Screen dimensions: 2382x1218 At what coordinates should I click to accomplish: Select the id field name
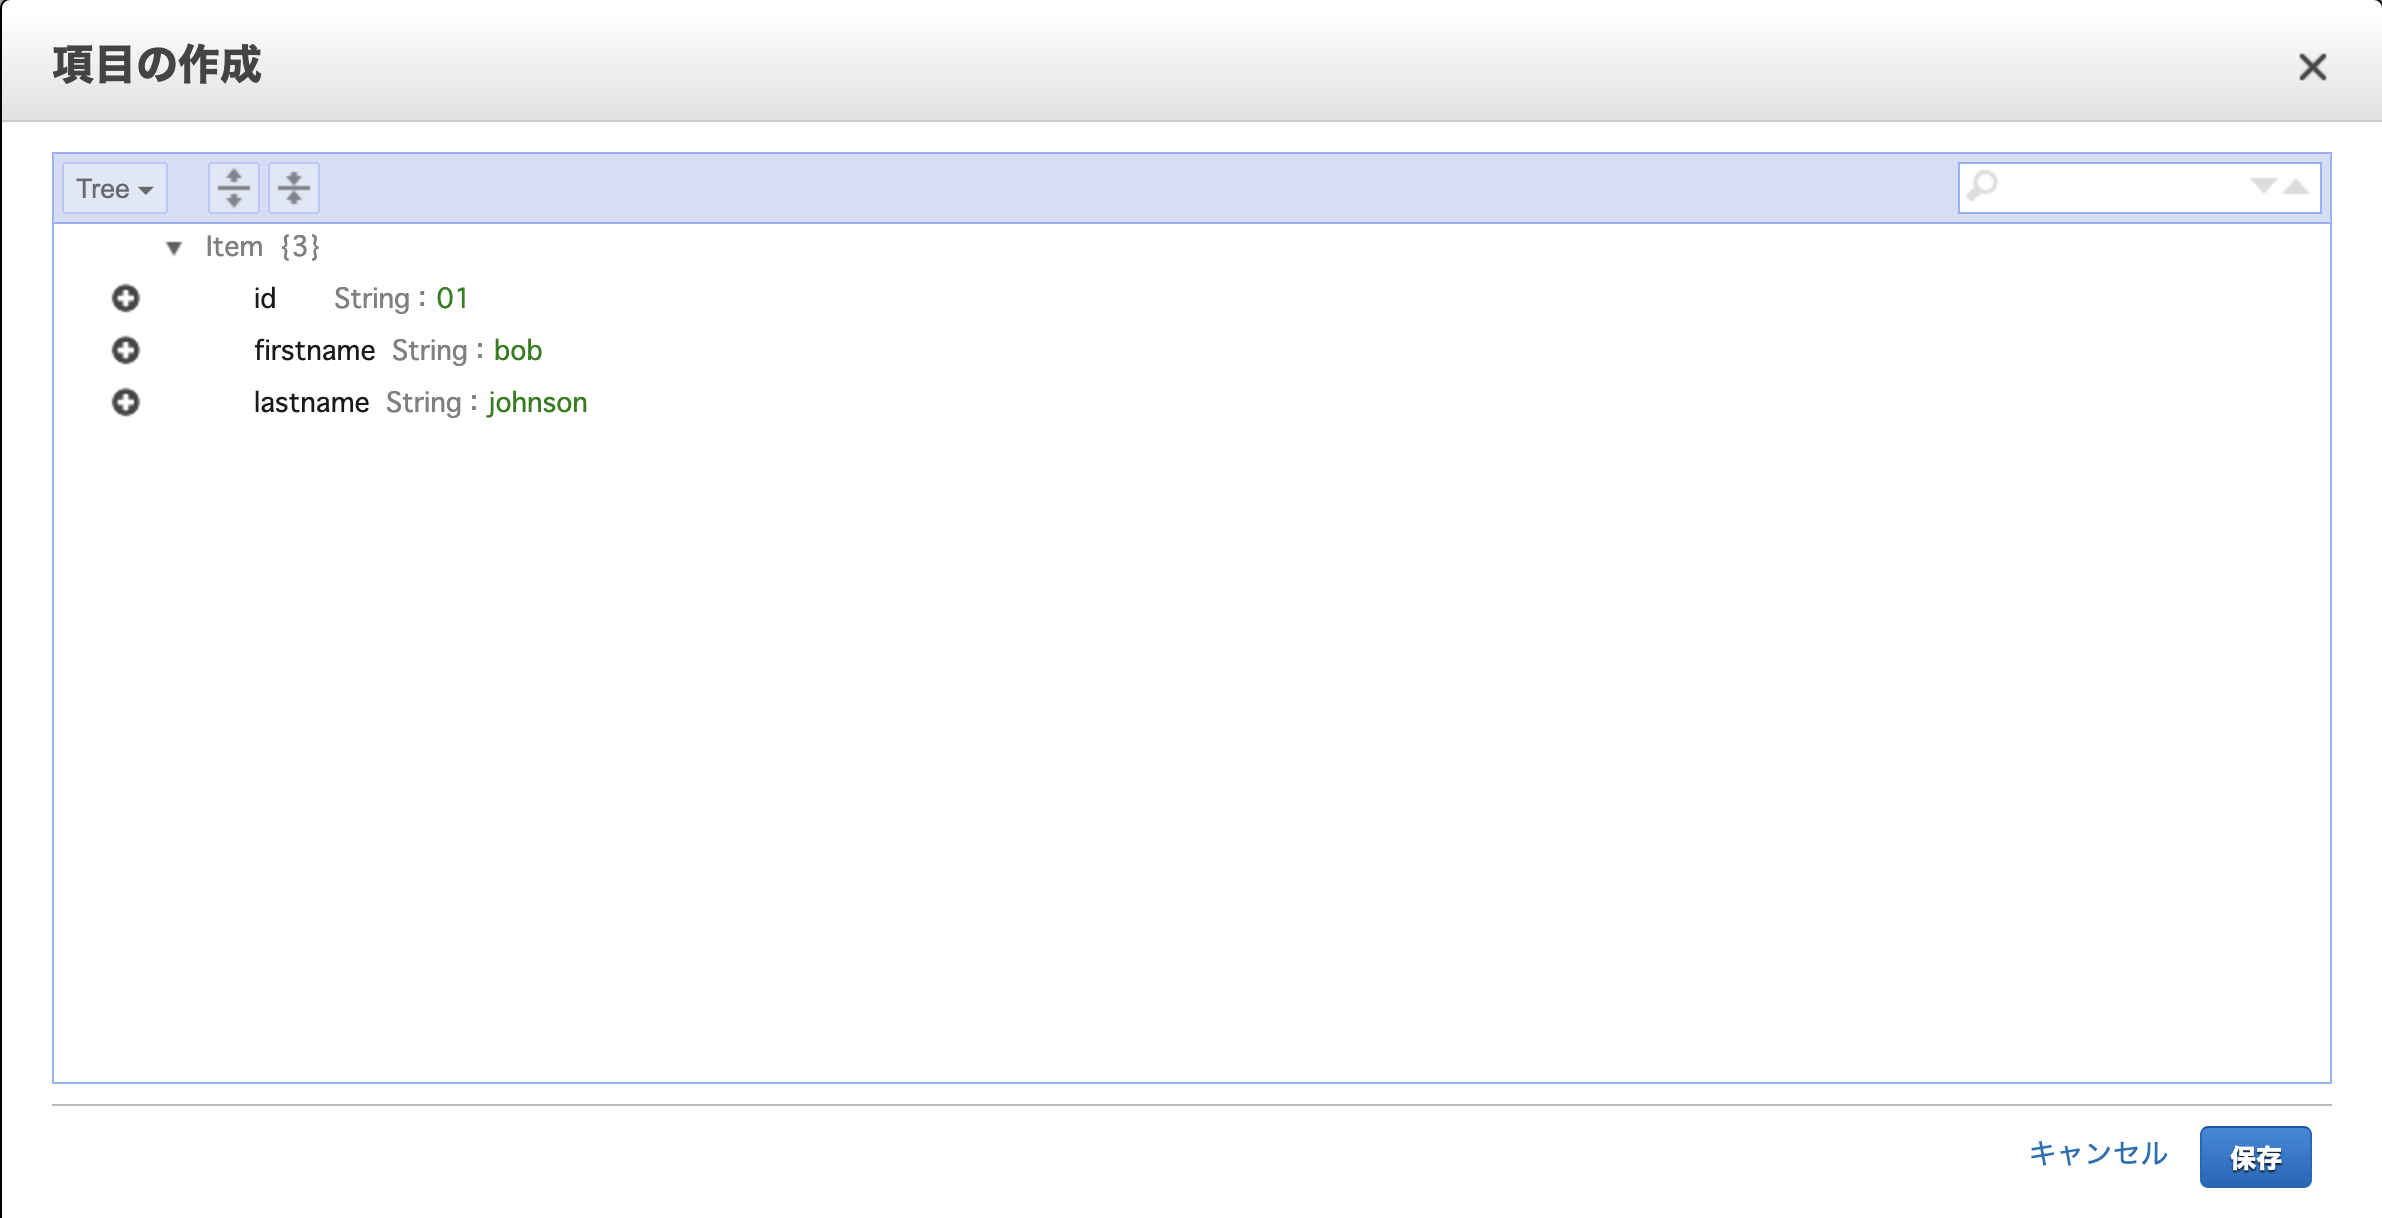(265, 298)
